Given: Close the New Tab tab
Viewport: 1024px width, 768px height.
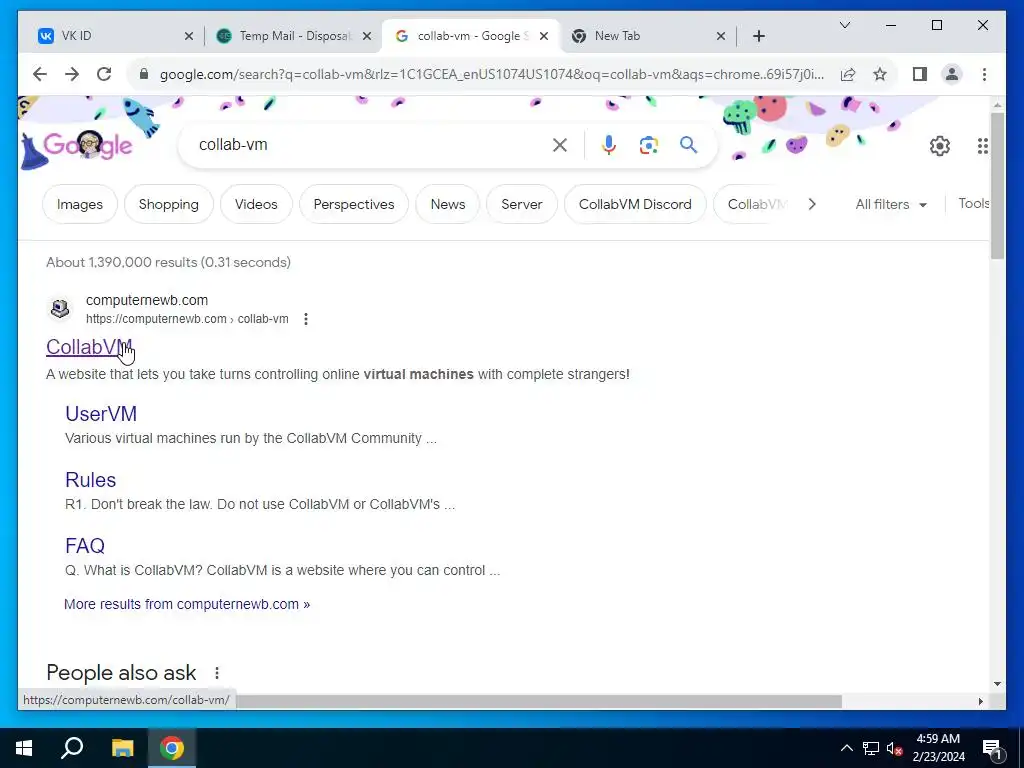Looking at the screenshot, I should coord(721,36).
